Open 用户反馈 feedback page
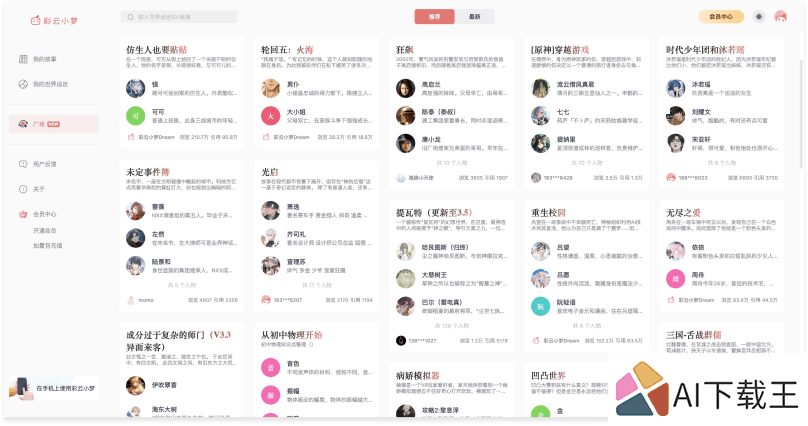Viewport: 808px width, 426px height. click(38, 164)
